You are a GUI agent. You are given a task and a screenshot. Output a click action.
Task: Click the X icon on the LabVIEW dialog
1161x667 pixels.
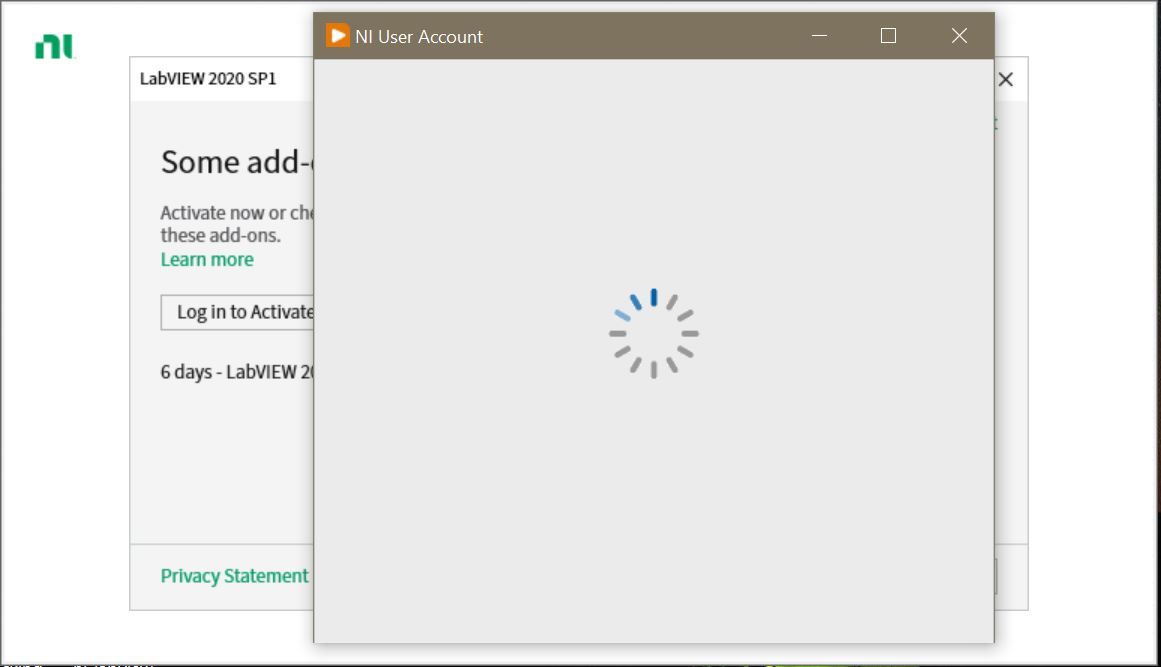point(1005,79)
